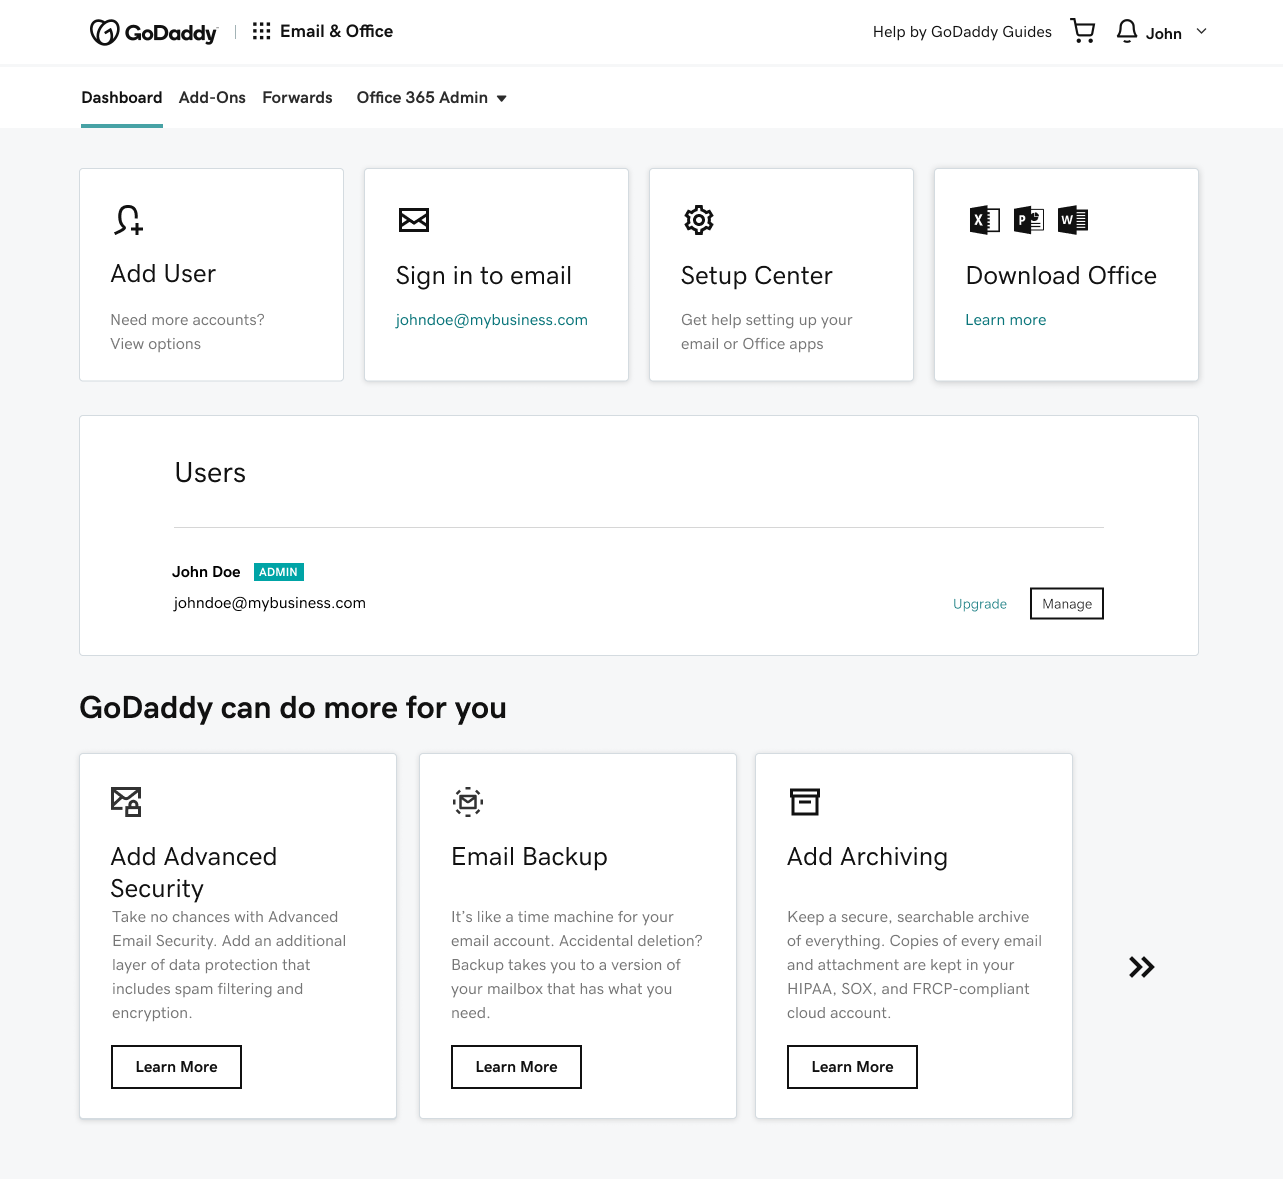Viewport: 1283px width, 1179px height.
Task: Switch to the Forwards tab
Action: (297, 98)
